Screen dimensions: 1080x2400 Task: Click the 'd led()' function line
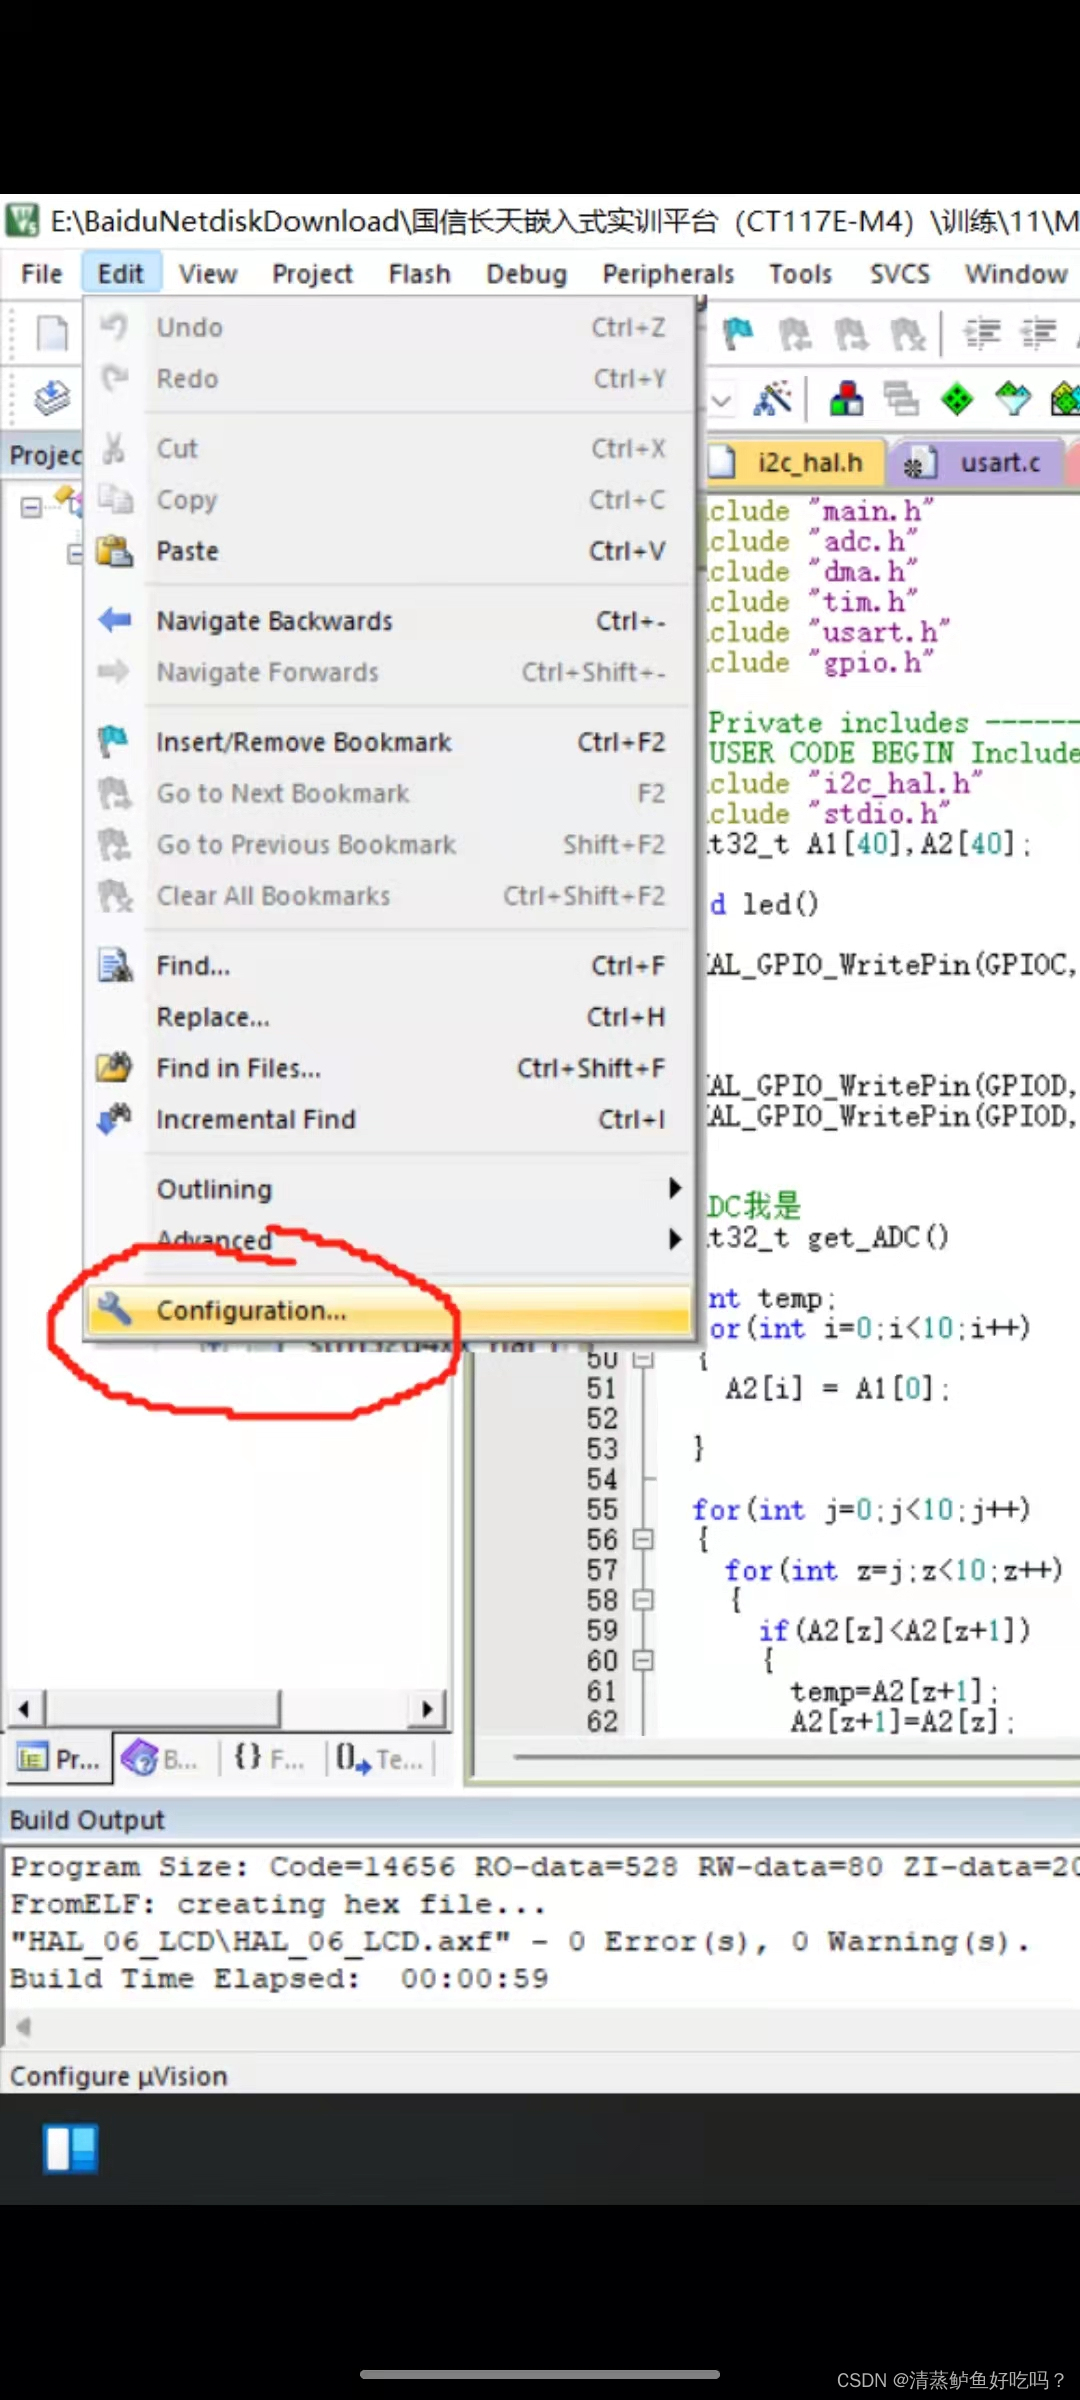pyautogui.click(x=764, y=904)
